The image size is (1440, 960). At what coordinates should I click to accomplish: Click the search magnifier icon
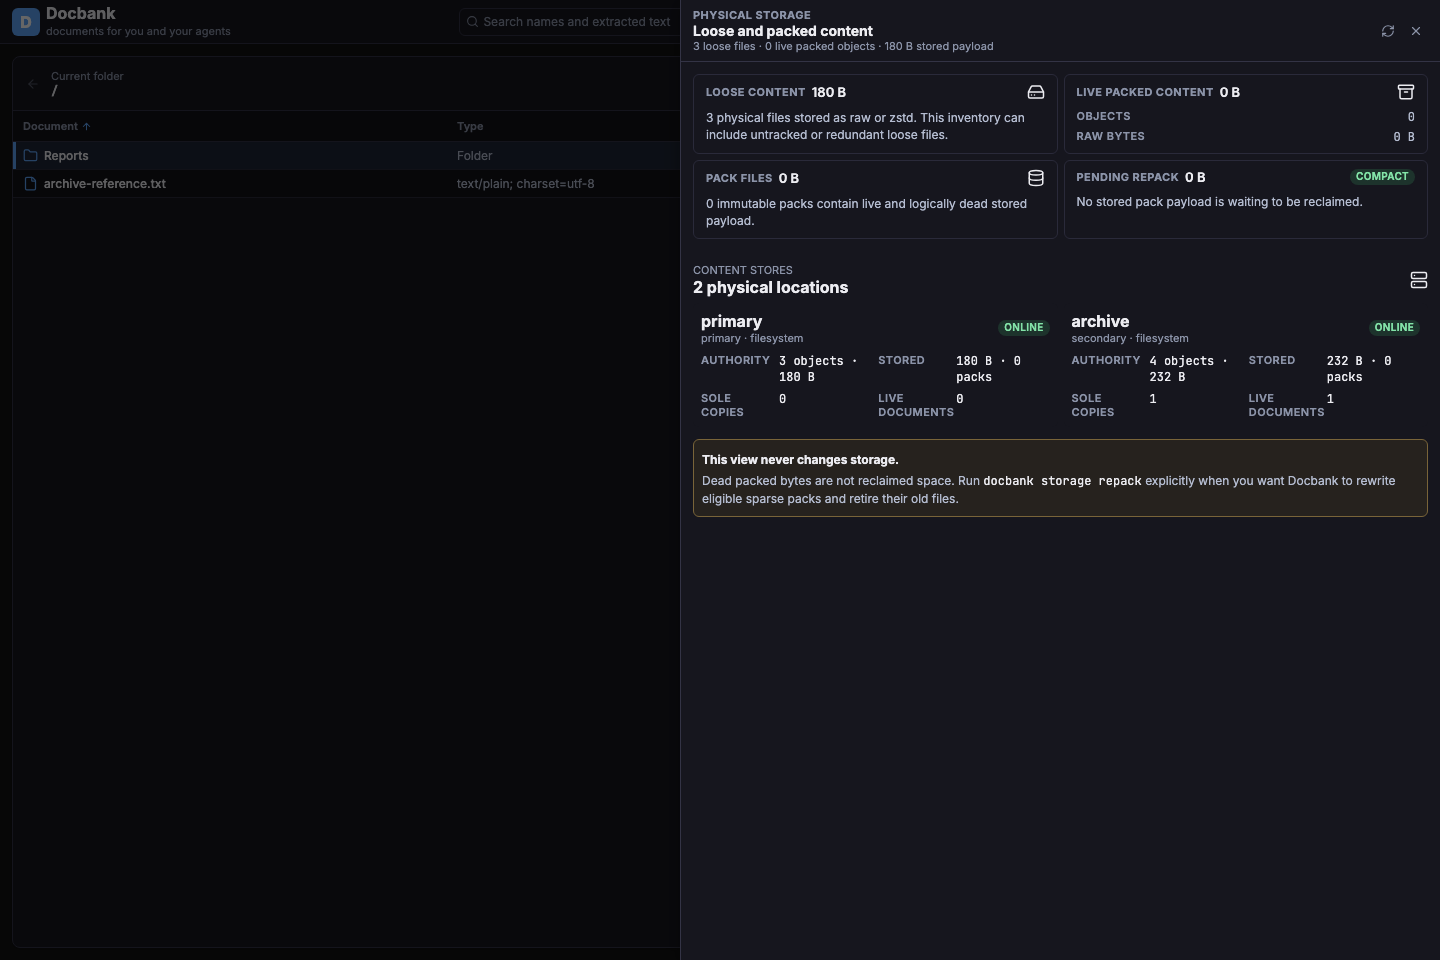coord(472,22)
